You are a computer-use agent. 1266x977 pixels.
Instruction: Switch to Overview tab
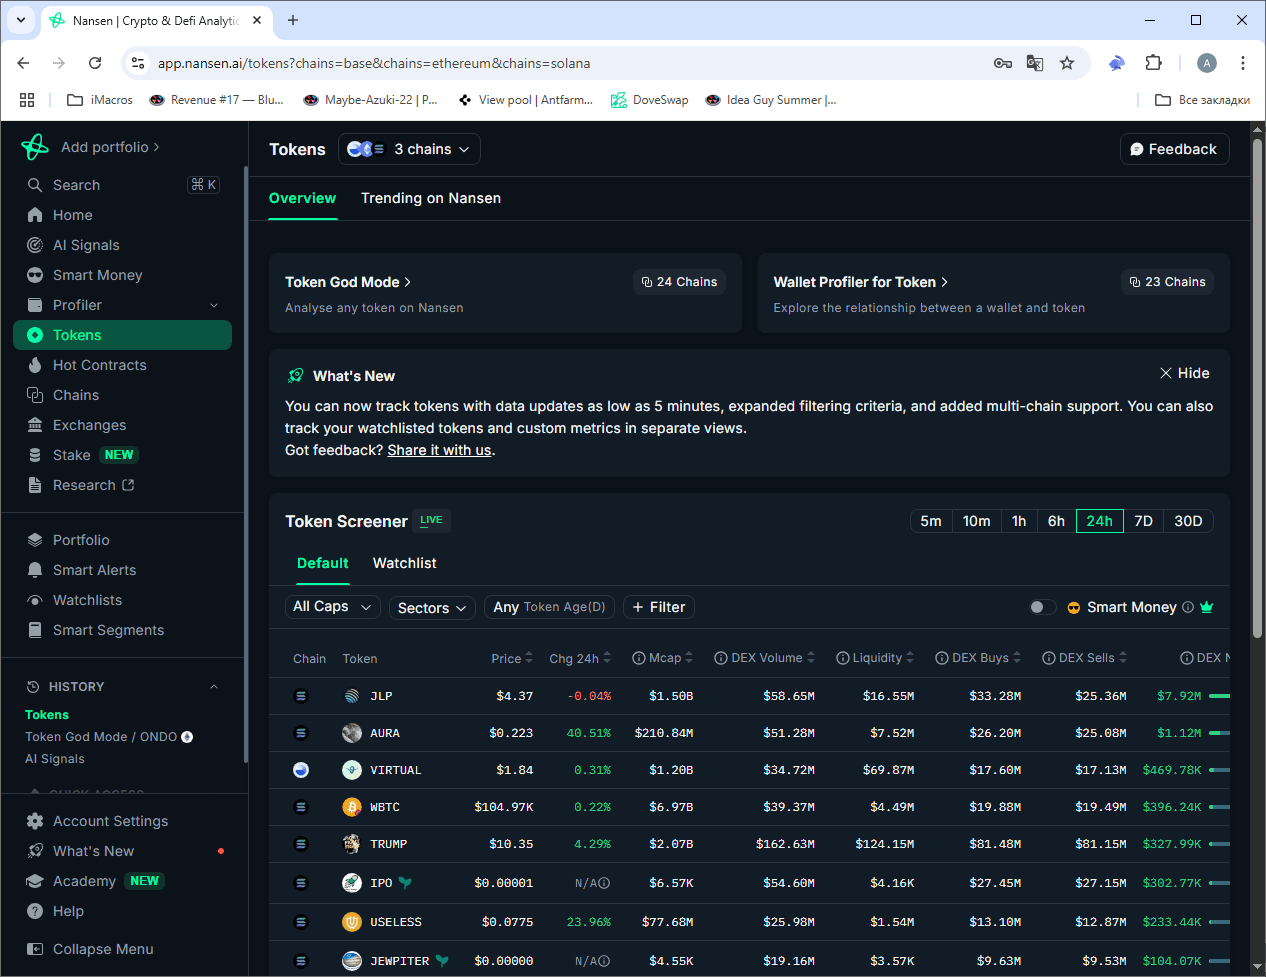(x=302, y=198)
